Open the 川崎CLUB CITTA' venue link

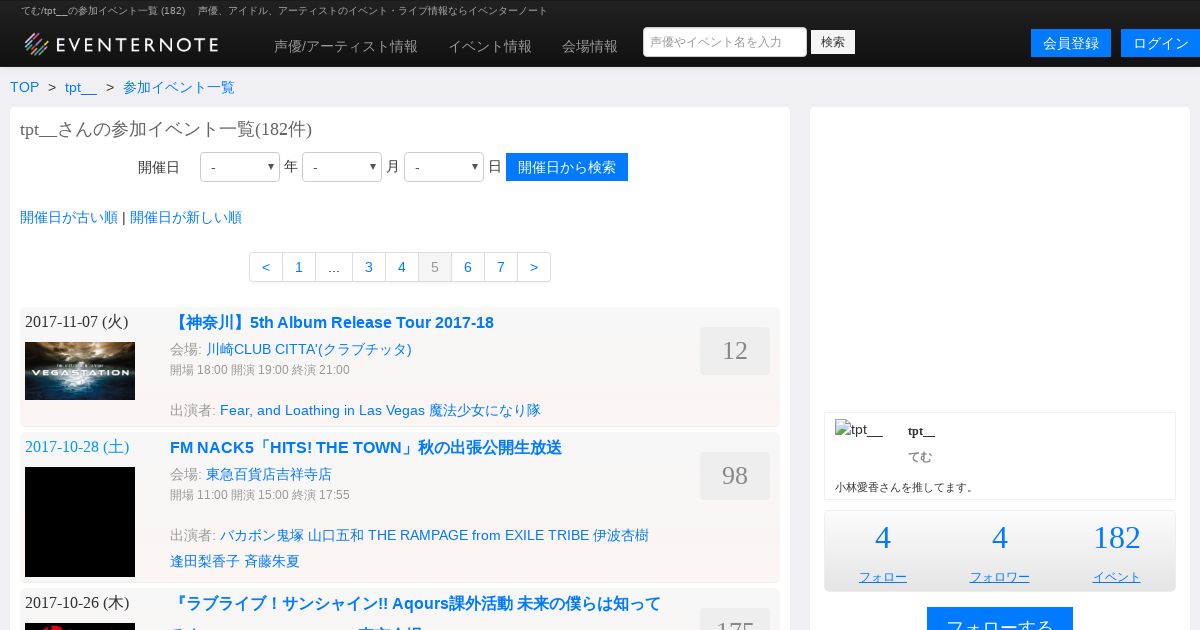coord(309,349)
